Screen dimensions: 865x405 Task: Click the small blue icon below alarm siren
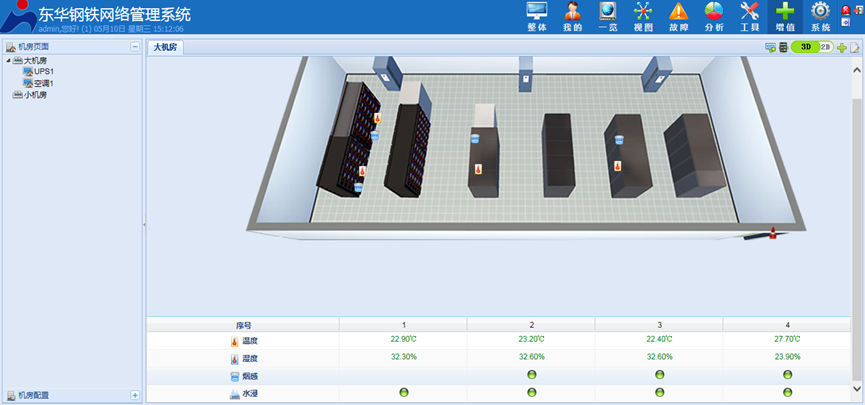(845, 22)
